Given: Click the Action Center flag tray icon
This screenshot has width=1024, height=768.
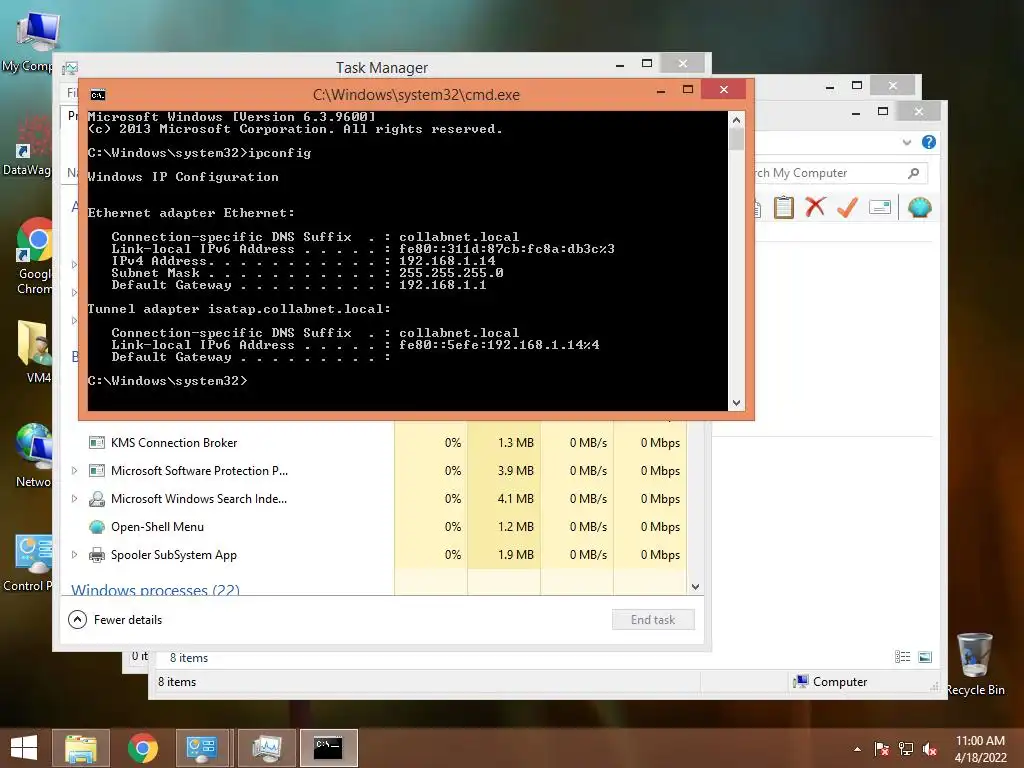Looking at the screenshot, I should pyautogui.click(x=881, y=749).
